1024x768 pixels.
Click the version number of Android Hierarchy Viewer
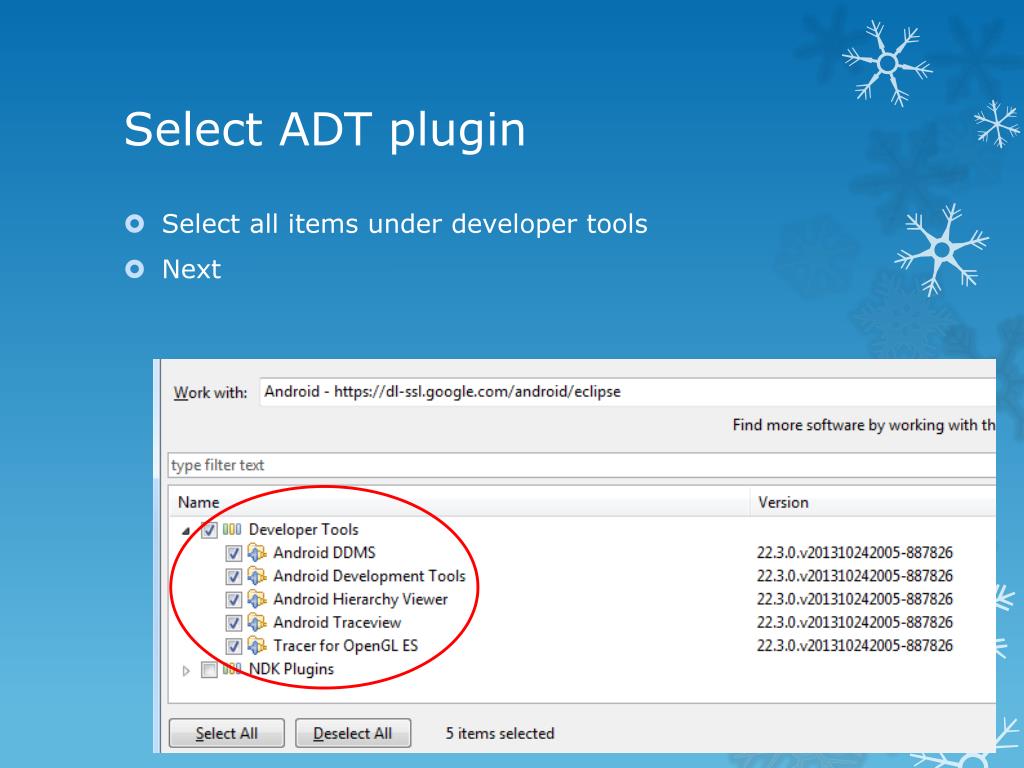855,599
